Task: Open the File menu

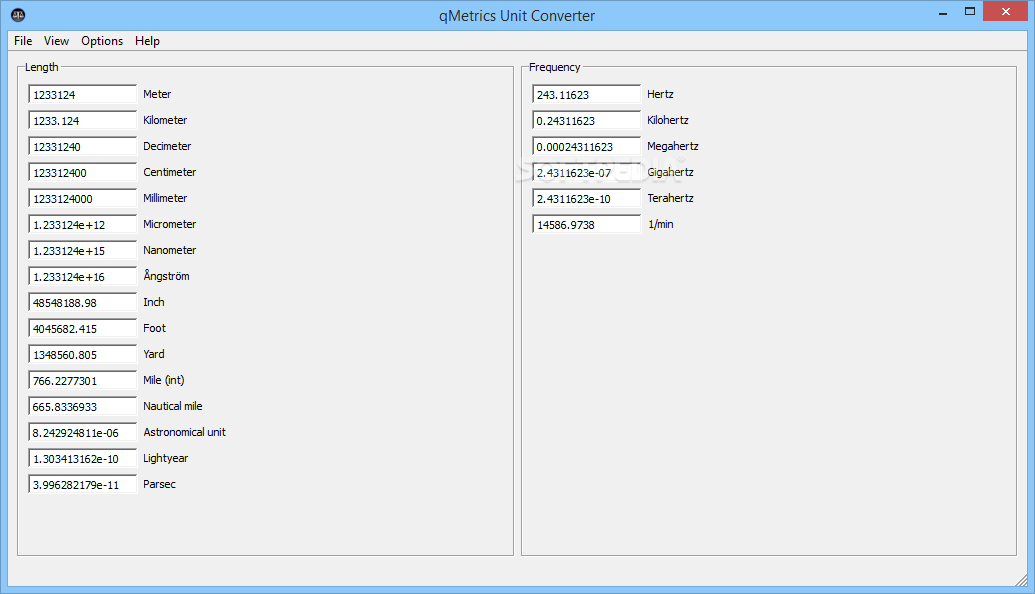Action: click(x=23, y=41)
